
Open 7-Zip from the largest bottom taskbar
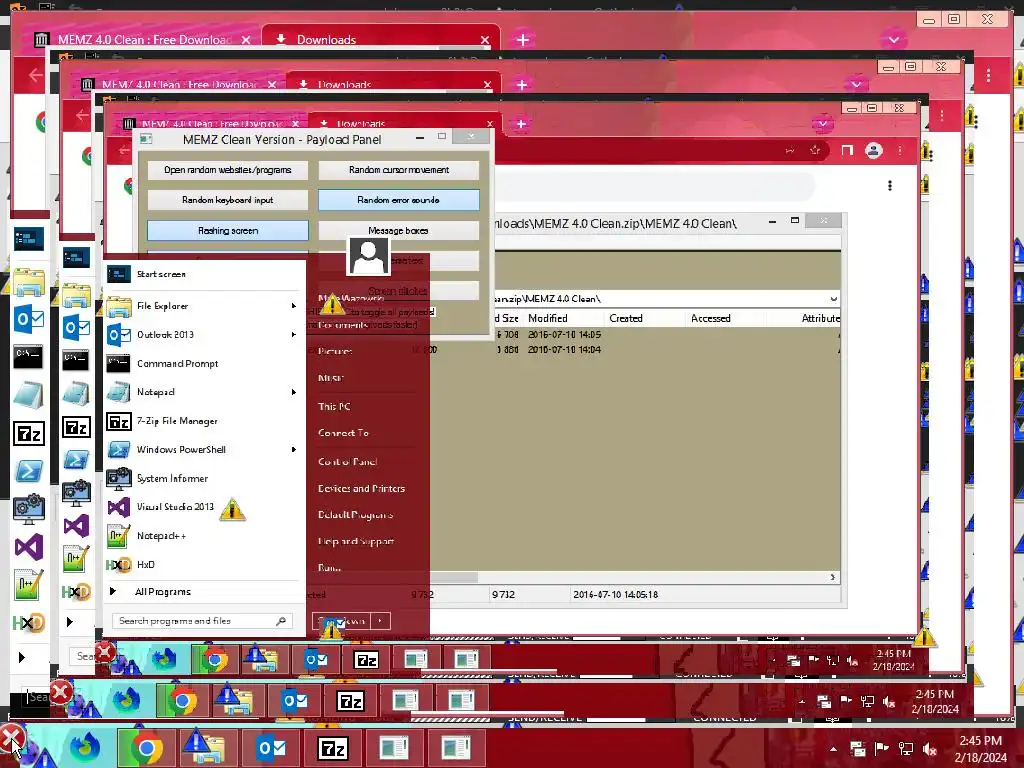(x=332, y=748)
